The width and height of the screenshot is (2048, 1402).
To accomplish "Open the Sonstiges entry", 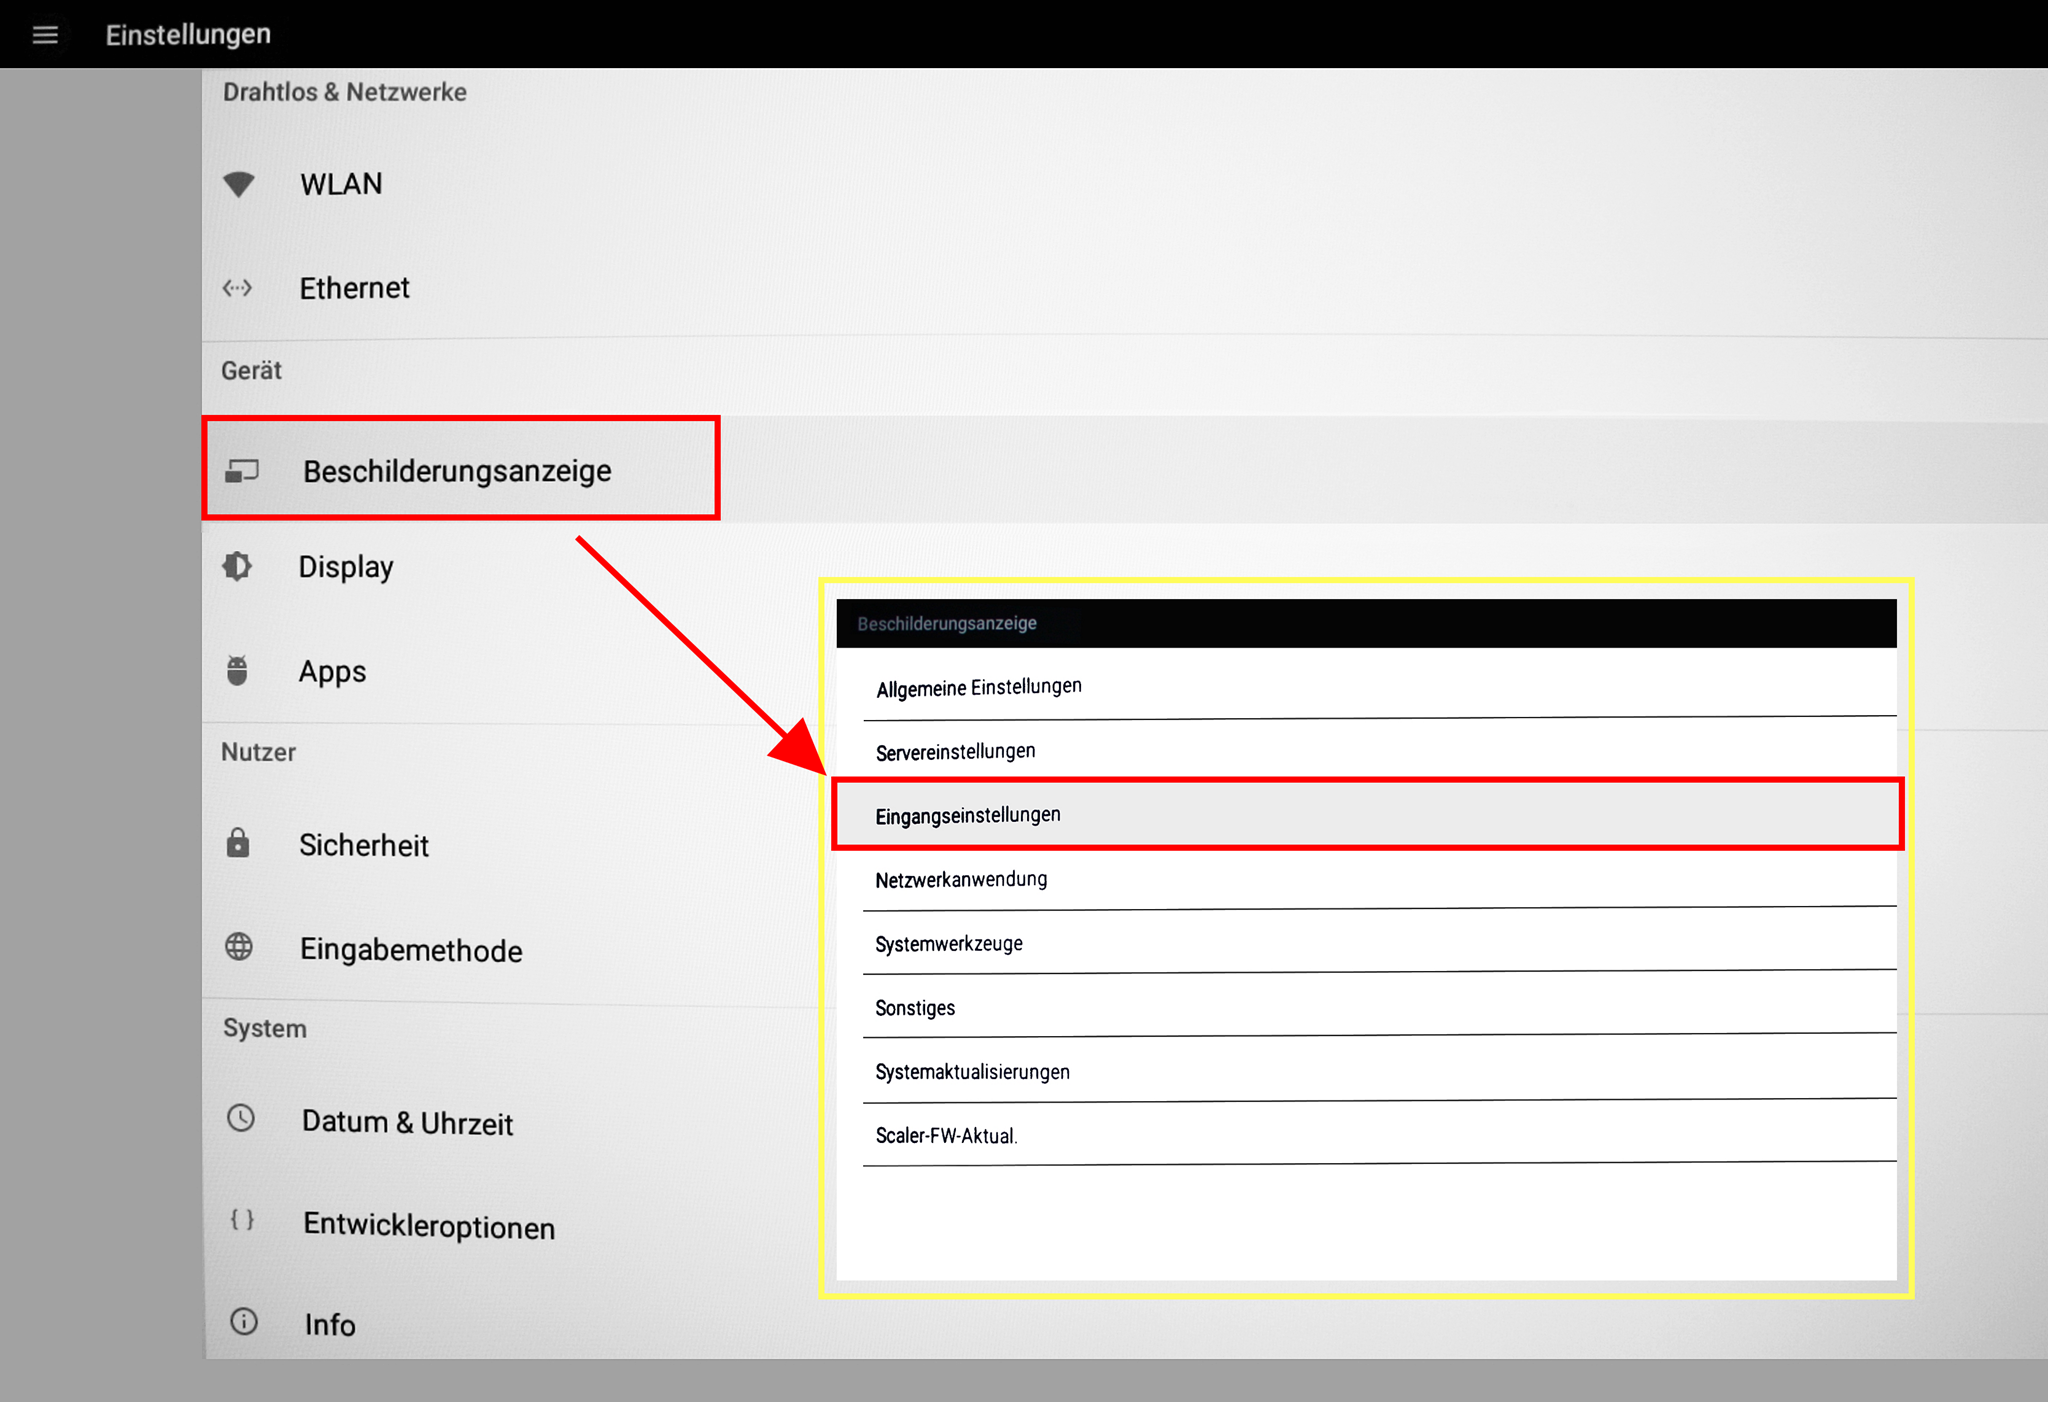I will 915,1008.
